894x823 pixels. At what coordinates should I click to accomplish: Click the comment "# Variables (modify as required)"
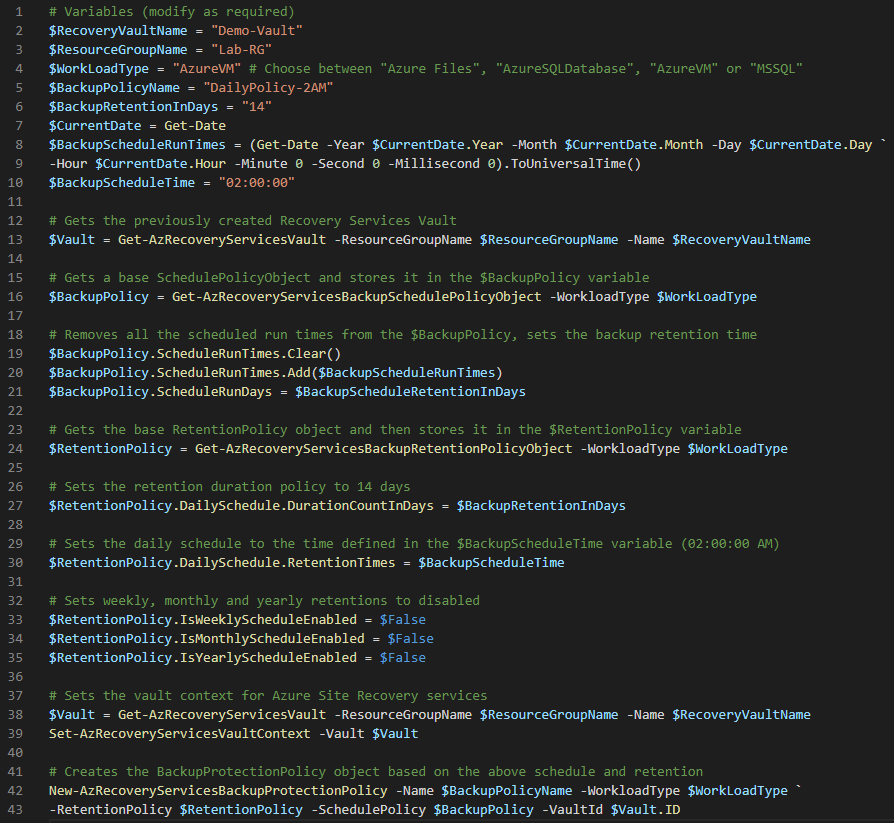point(172,12)
